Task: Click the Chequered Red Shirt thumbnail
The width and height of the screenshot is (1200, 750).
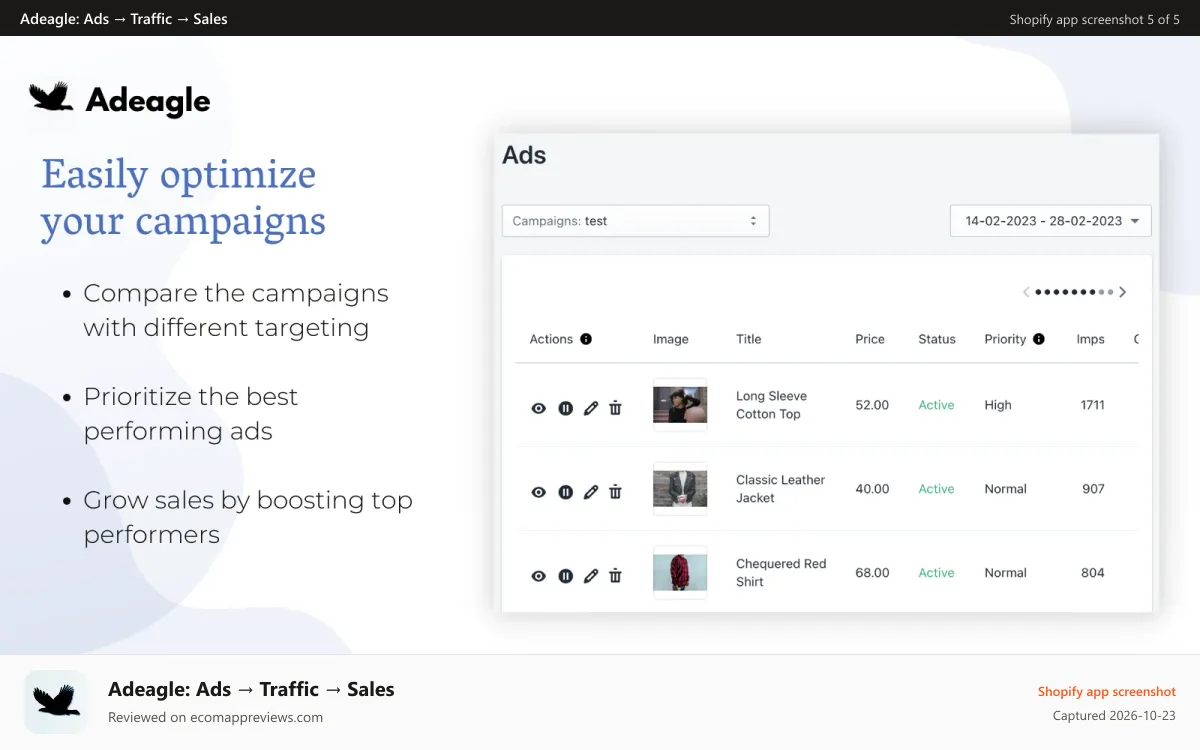Action: (x=680, y=572)
